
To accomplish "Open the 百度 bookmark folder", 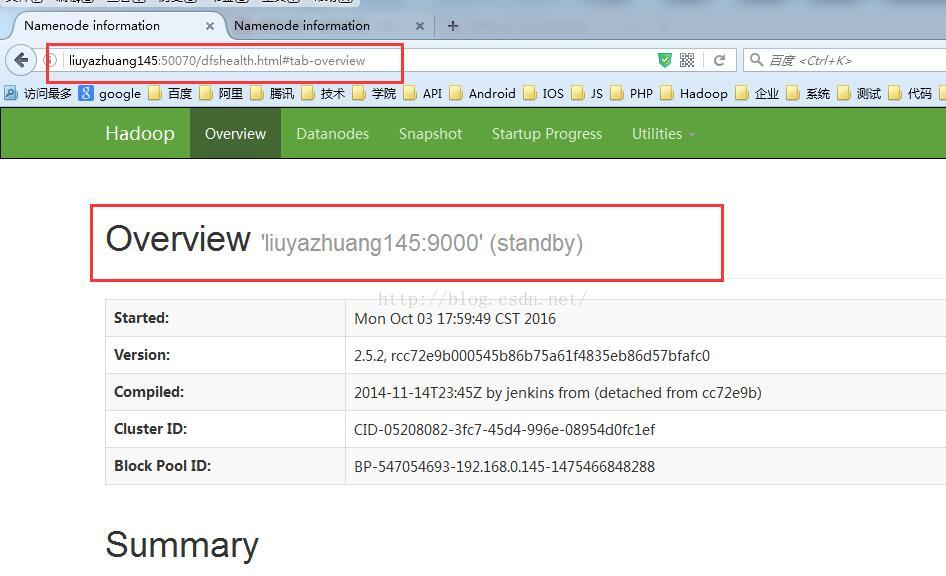I will [170, 93].
